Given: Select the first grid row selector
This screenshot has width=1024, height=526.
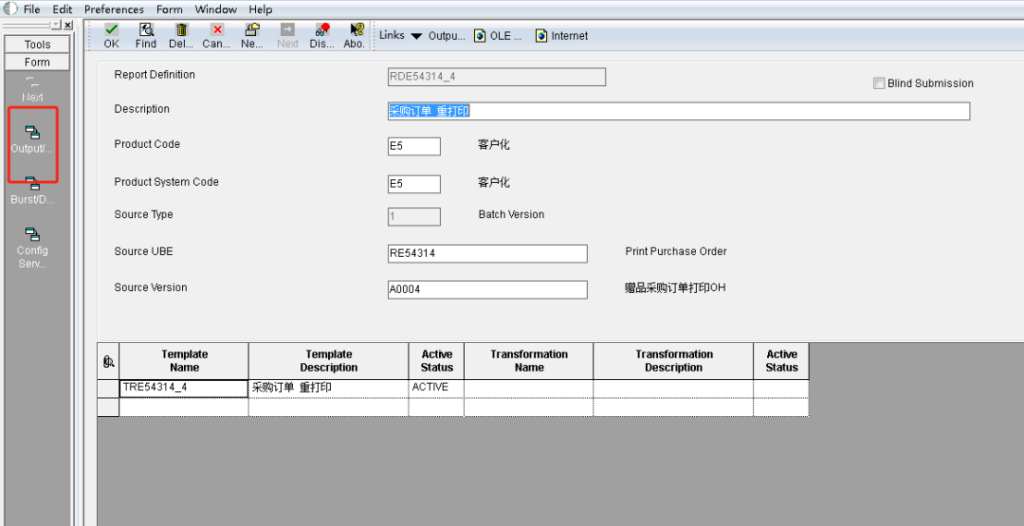Looking at the screenshot, I should [x=108, y=388].
